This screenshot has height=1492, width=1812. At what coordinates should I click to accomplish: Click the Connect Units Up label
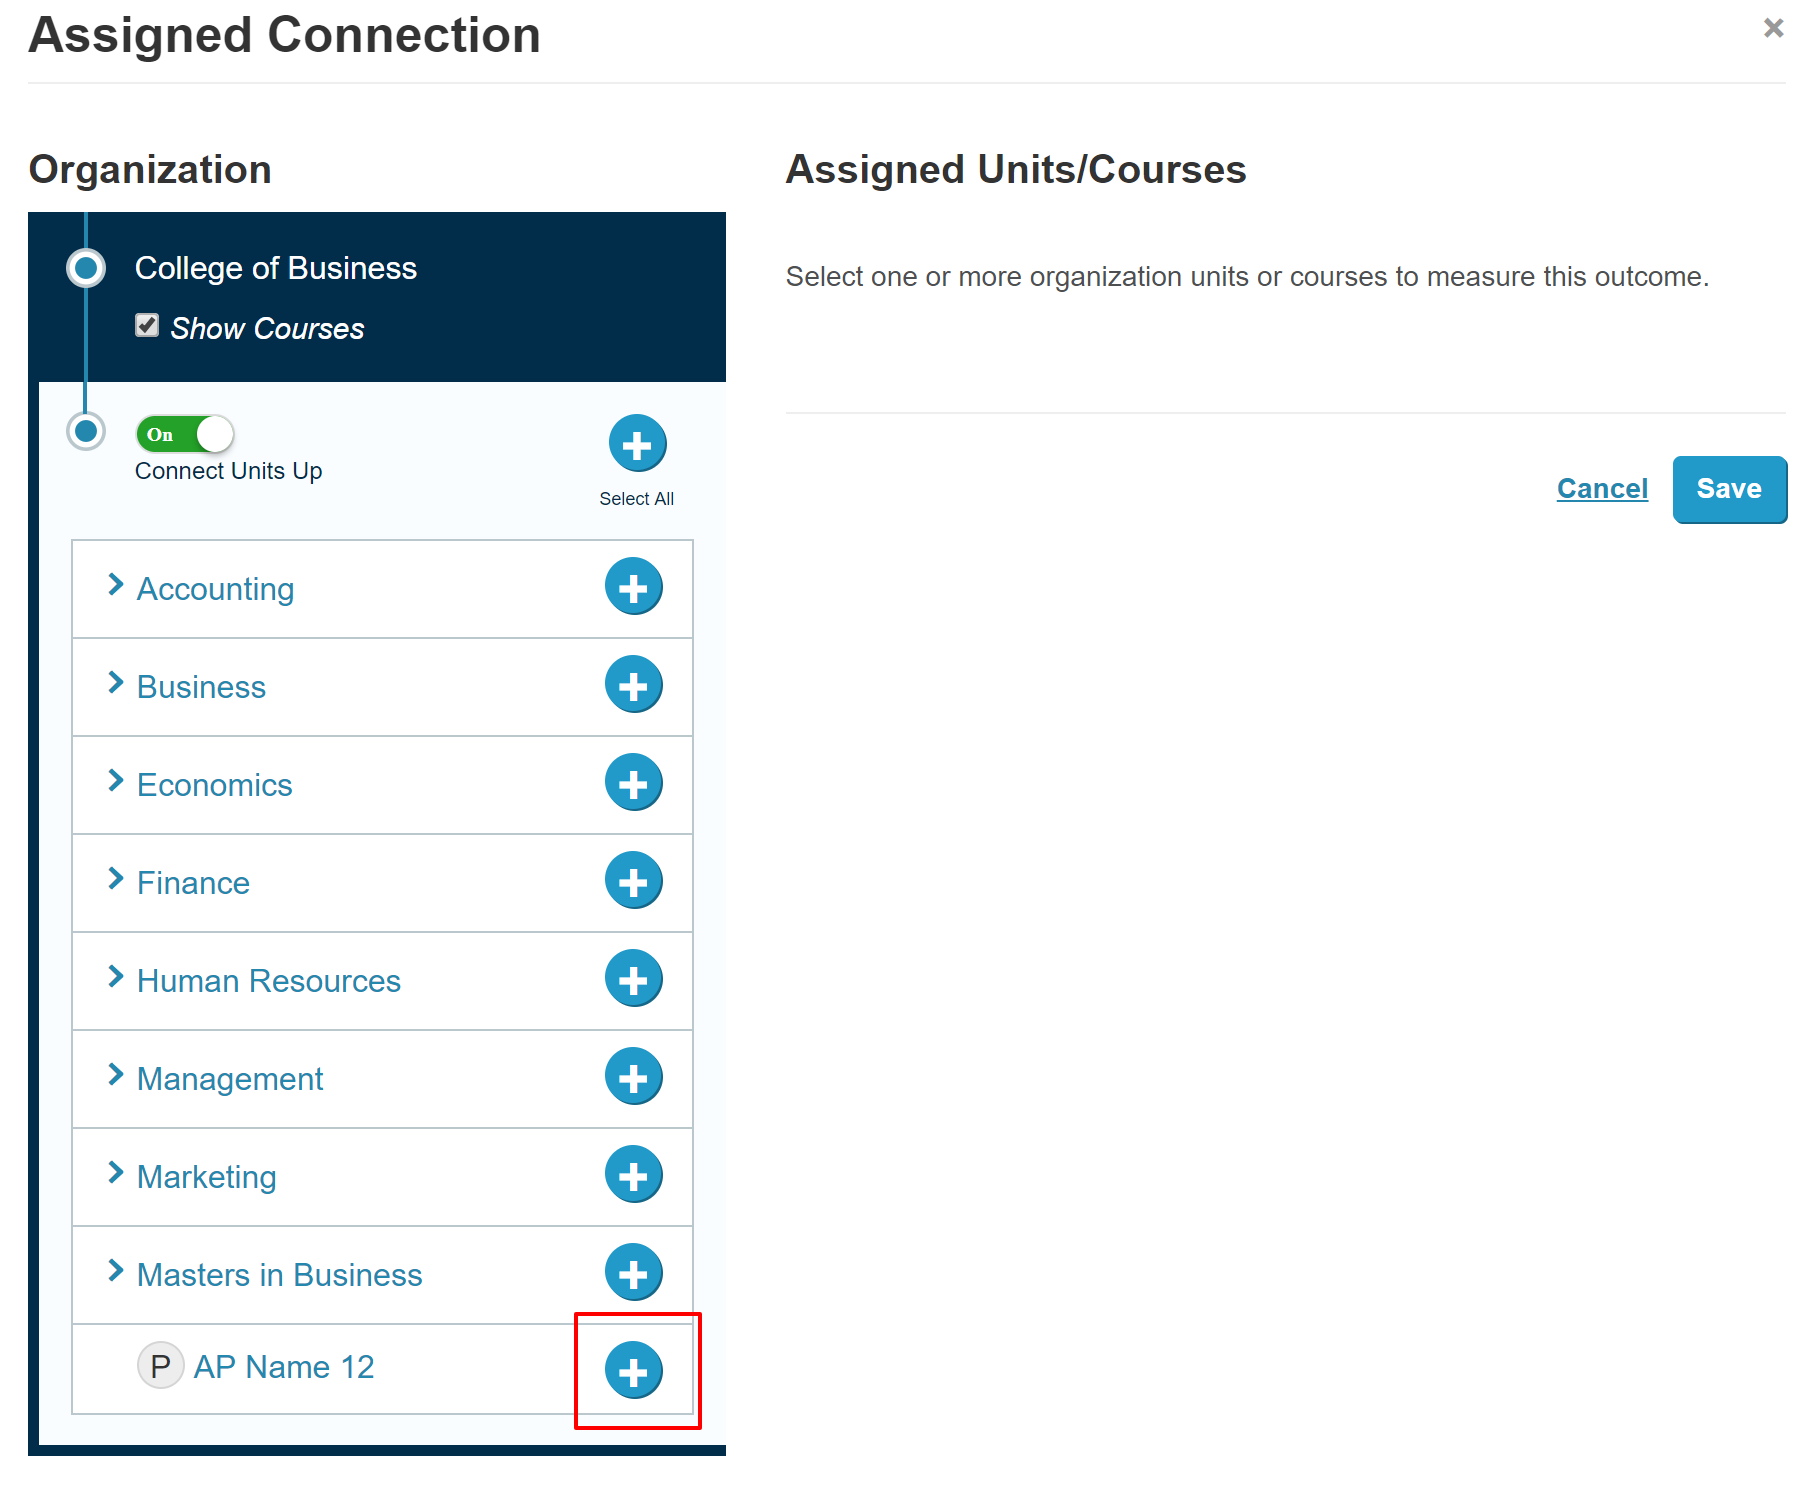coord(228,471)
